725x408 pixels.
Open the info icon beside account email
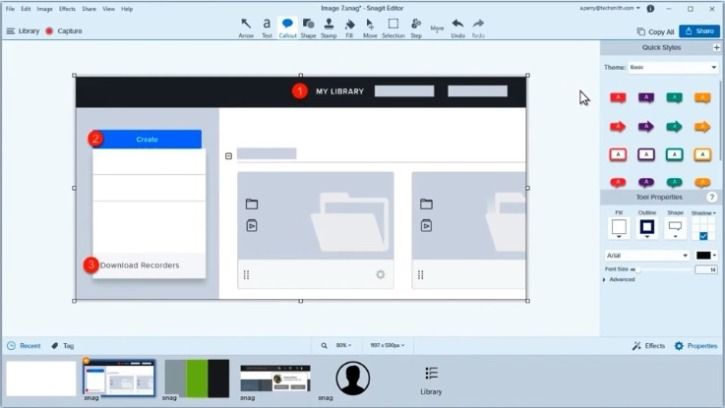pos(651,8)
